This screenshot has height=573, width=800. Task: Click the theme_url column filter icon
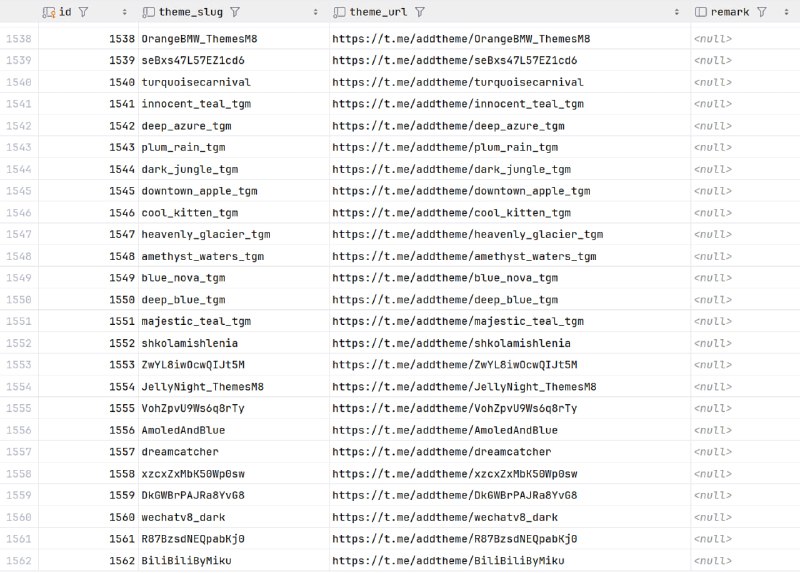click(x=420, y=12)
